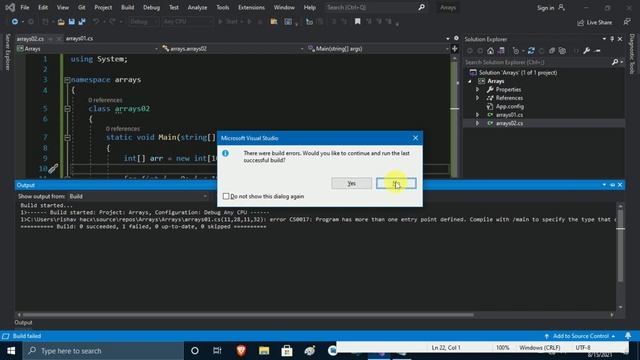Screen dimensions: 640x360
Task: Click Add to Source Control in status bar
Action: pos(580,336)
